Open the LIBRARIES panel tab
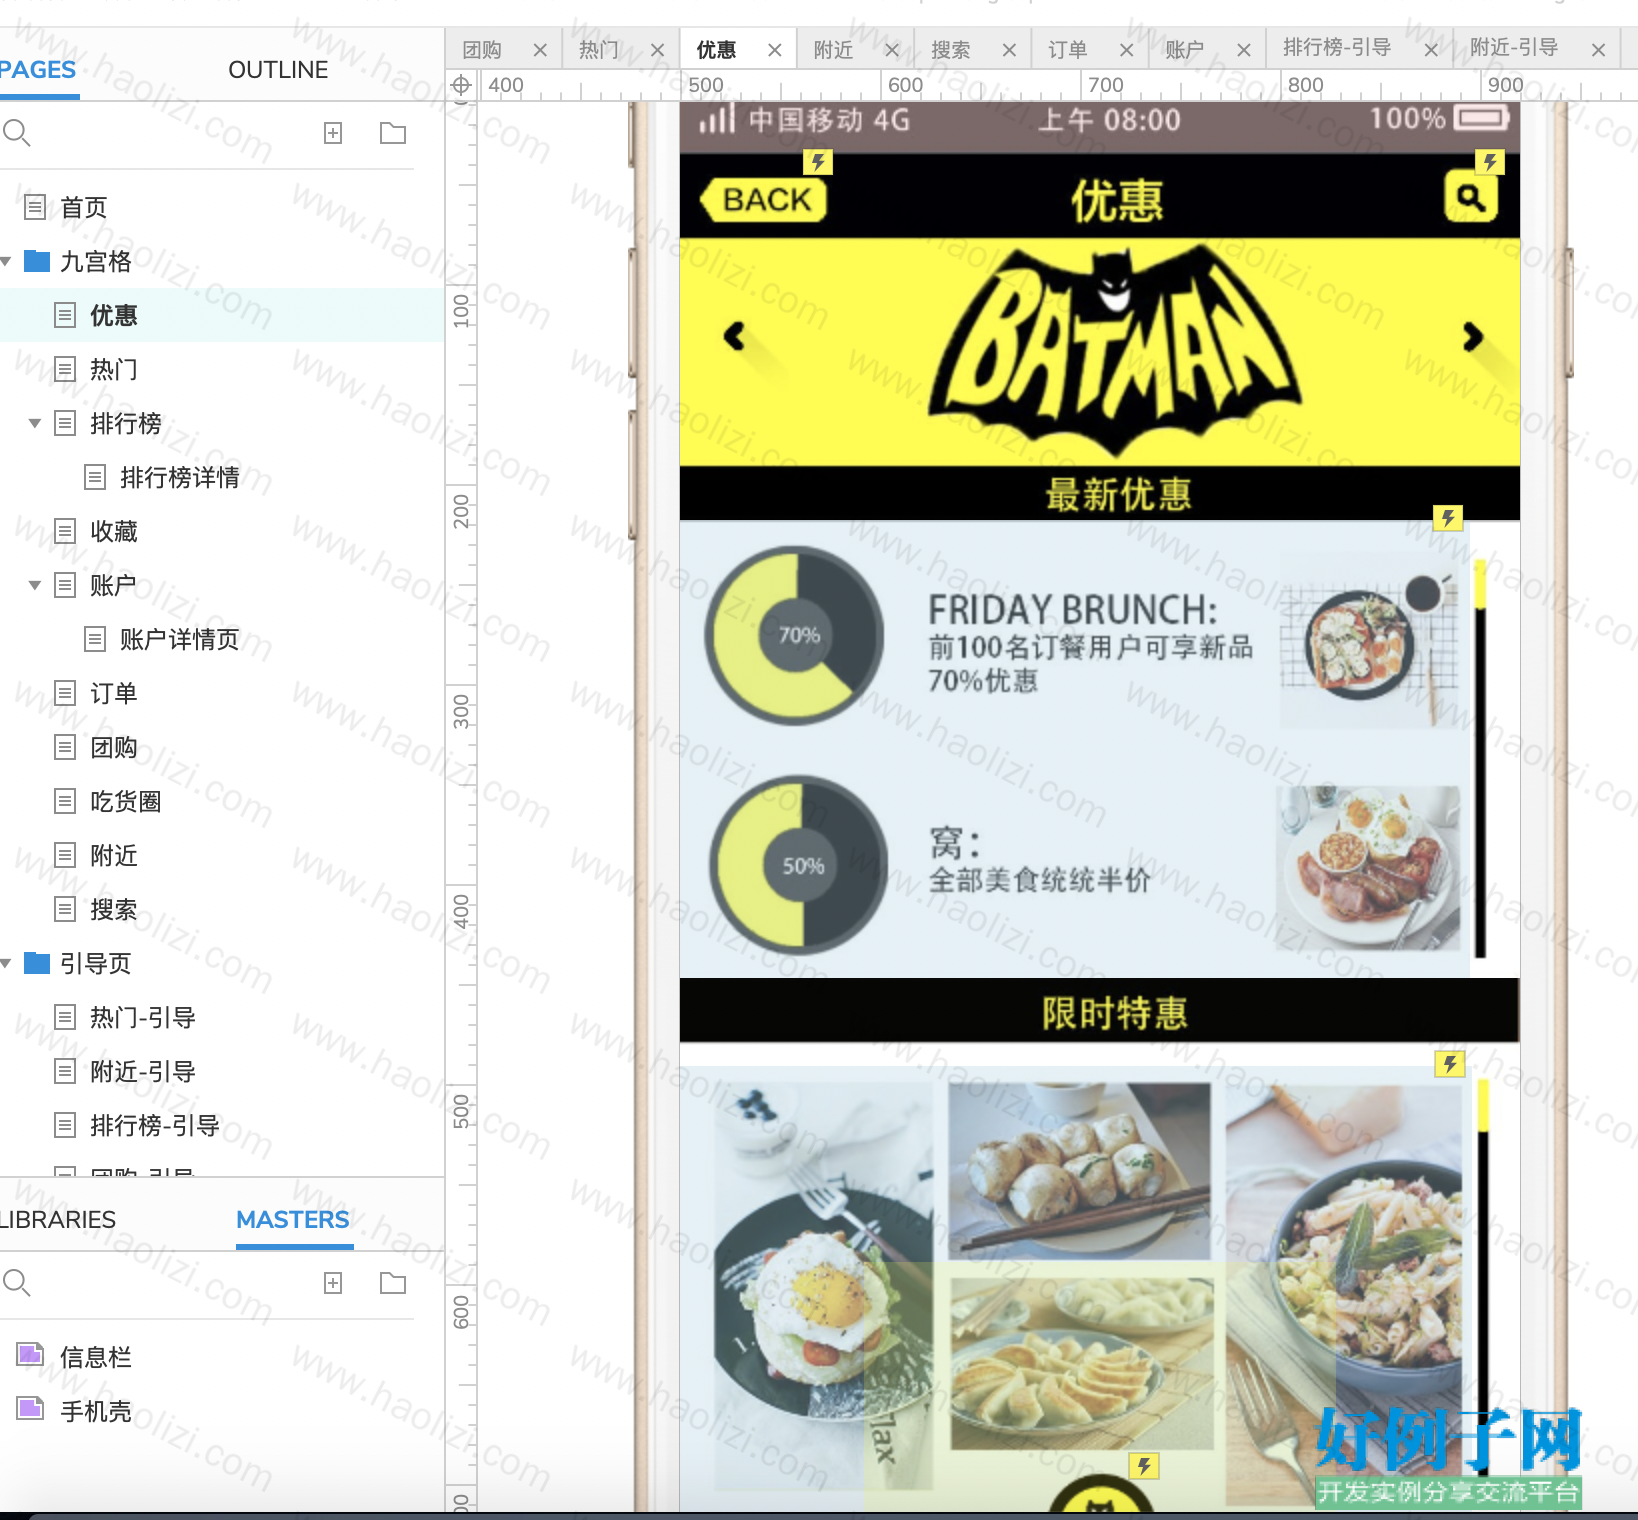The width and height of the screenshot is (1638, 1520). pos(57,1220)
